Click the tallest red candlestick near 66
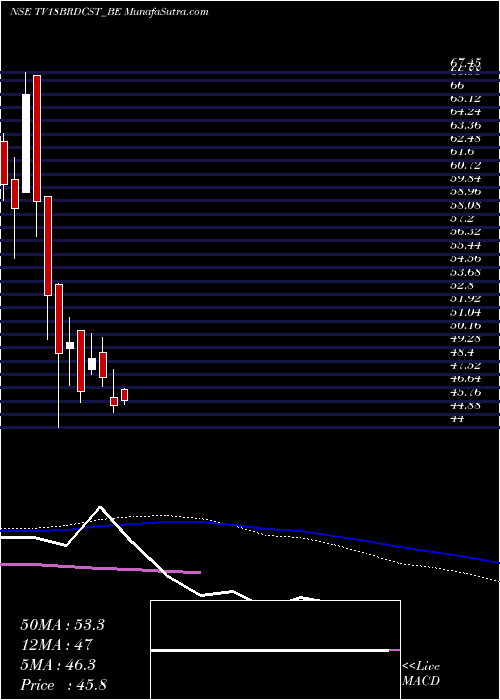 (x=37, y=138)
